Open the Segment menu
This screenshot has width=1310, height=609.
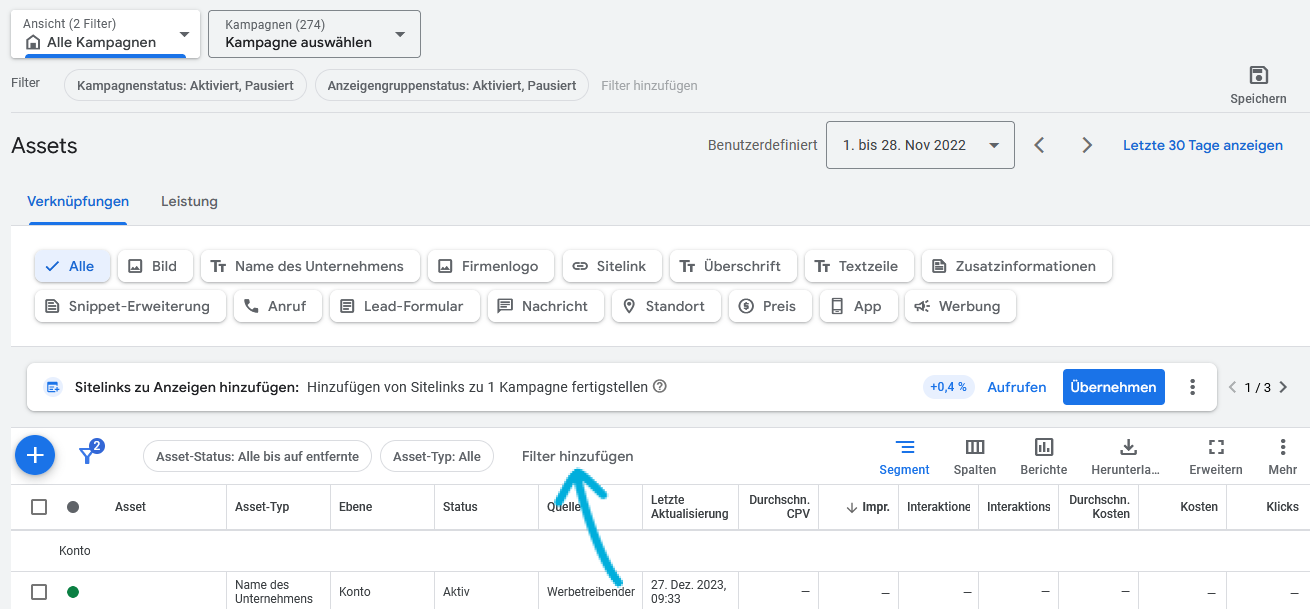pos(904,457)
